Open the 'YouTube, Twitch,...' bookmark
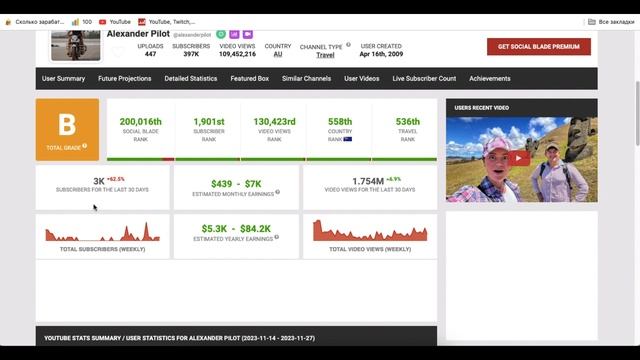This screenshot has width=640, height=360. [x=167, y=22]
